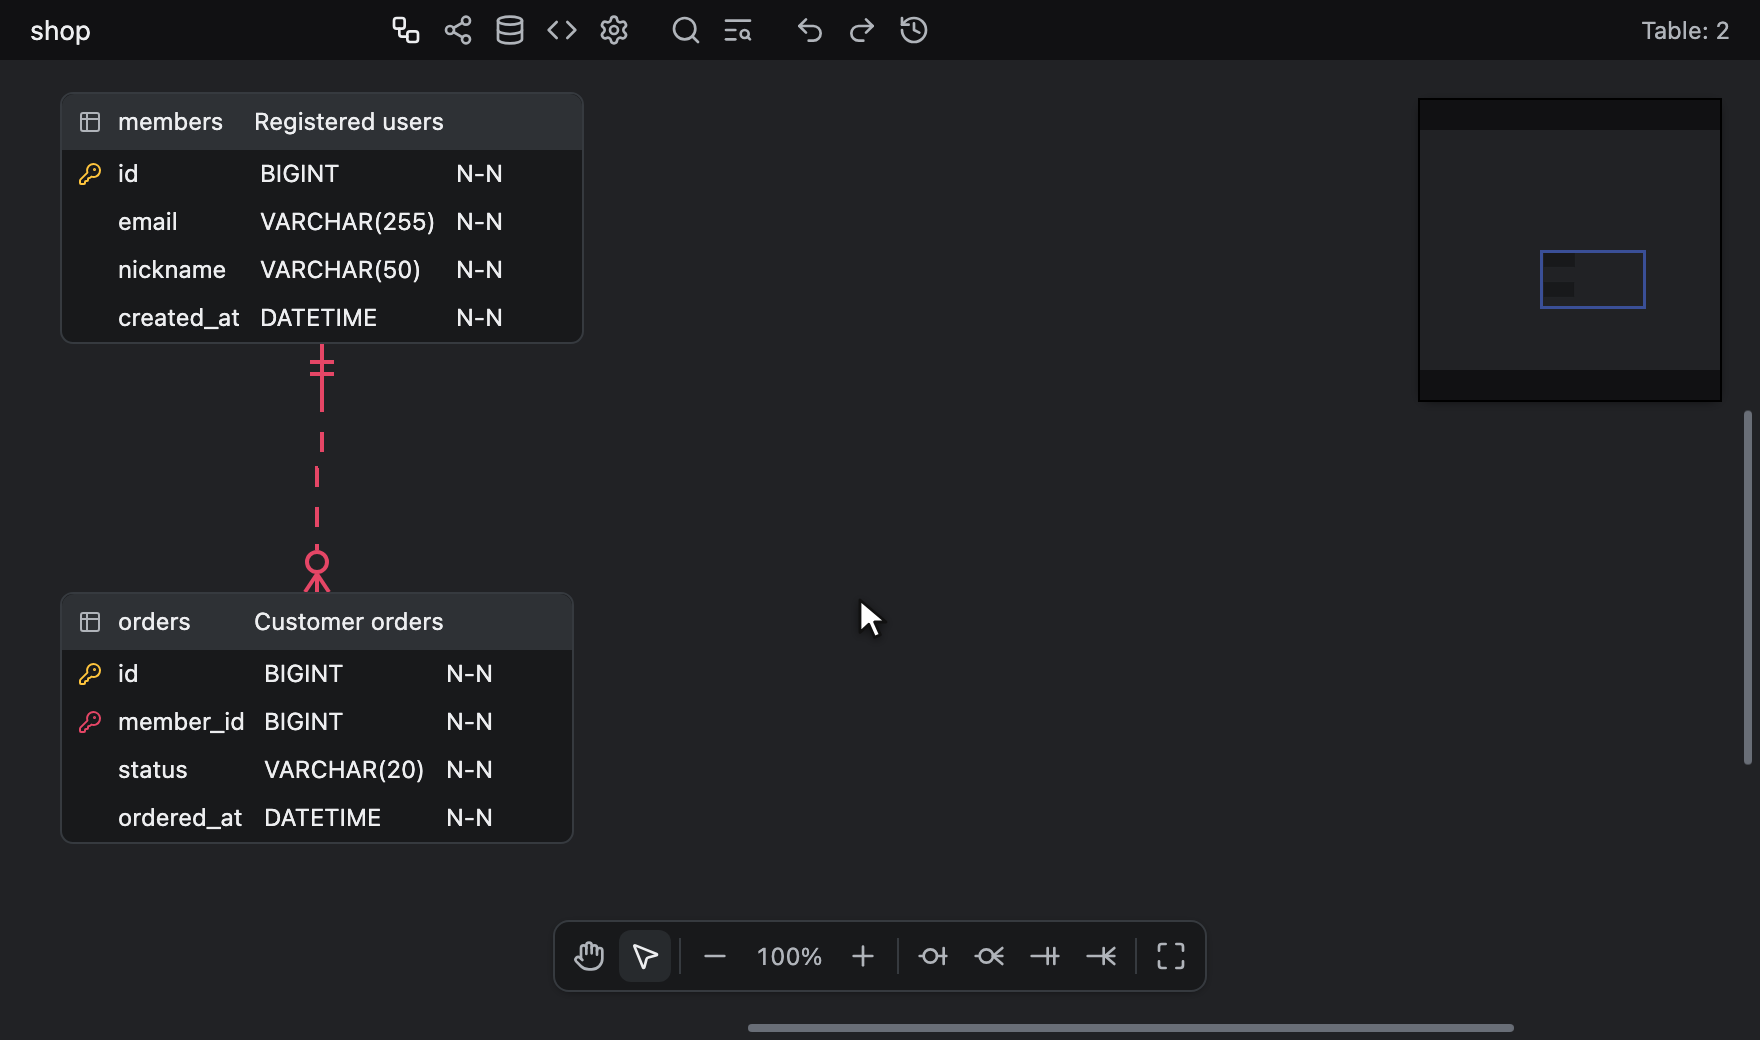Viewport: 1760px width, 1040px height.
Task: Choose the one-or-many relationship tool
Action: (1101, 956)
